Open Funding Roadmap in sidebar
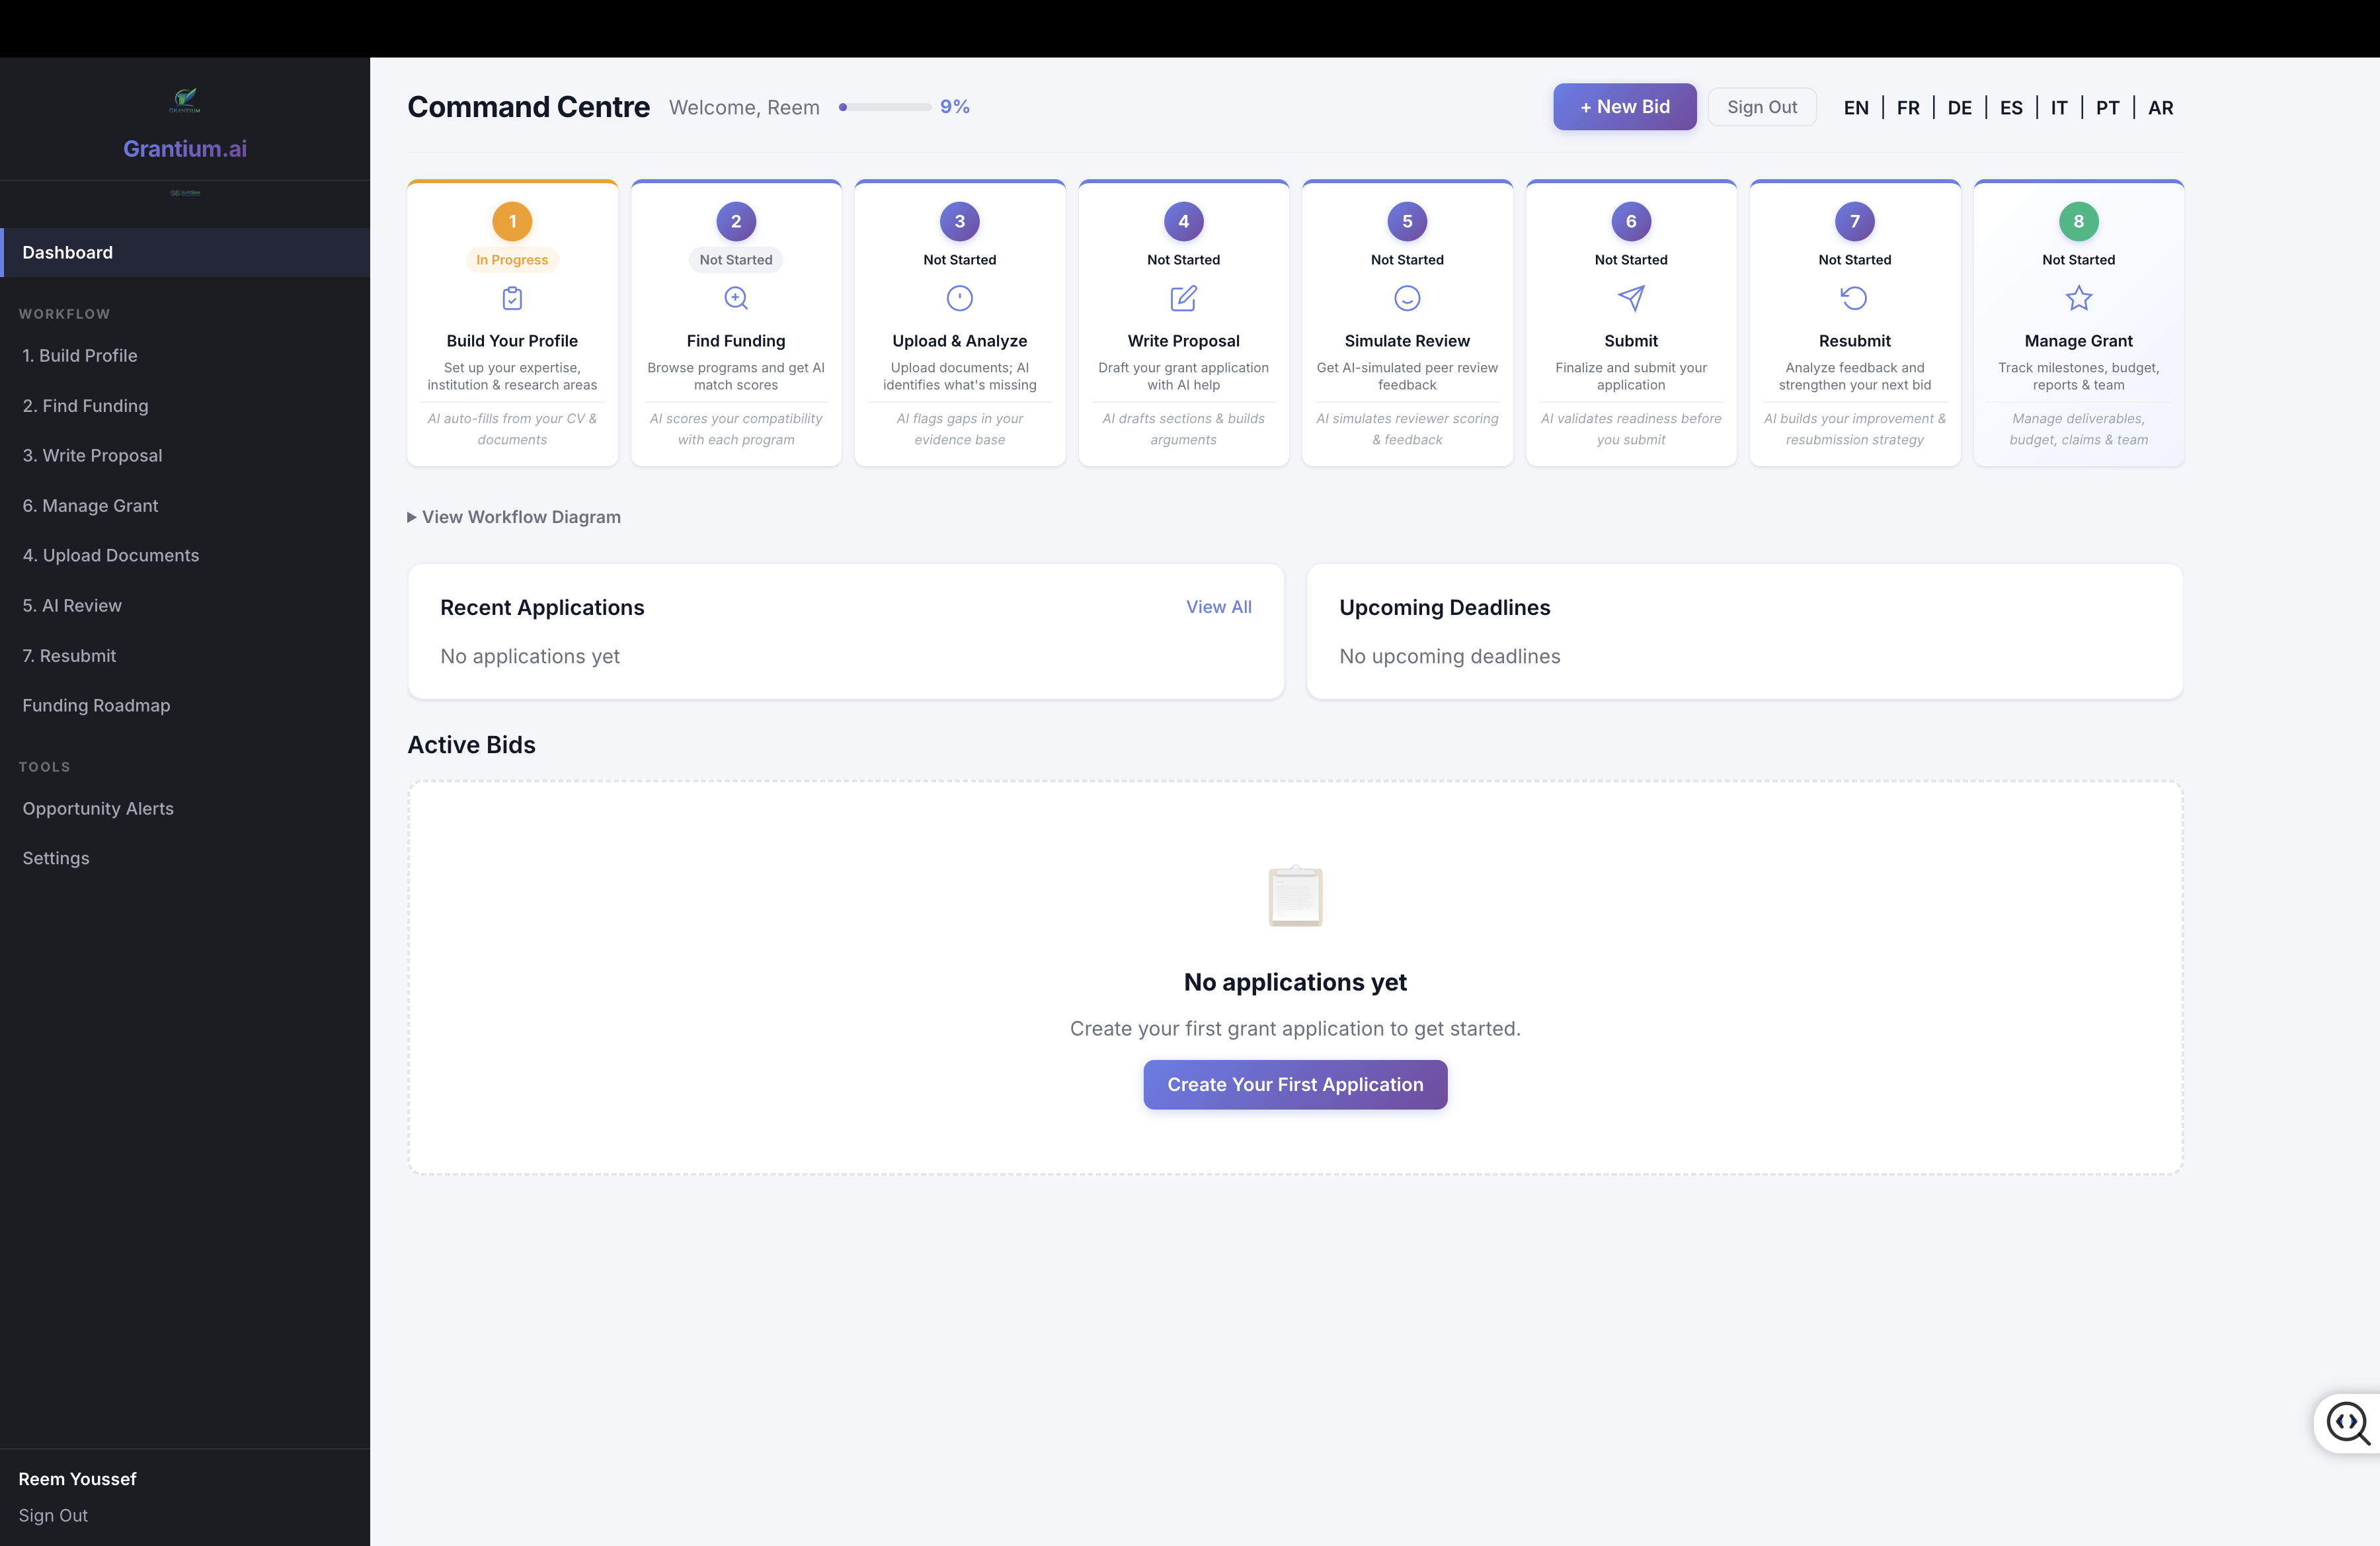The image size is (2380, 1546). tap(96, 705)
